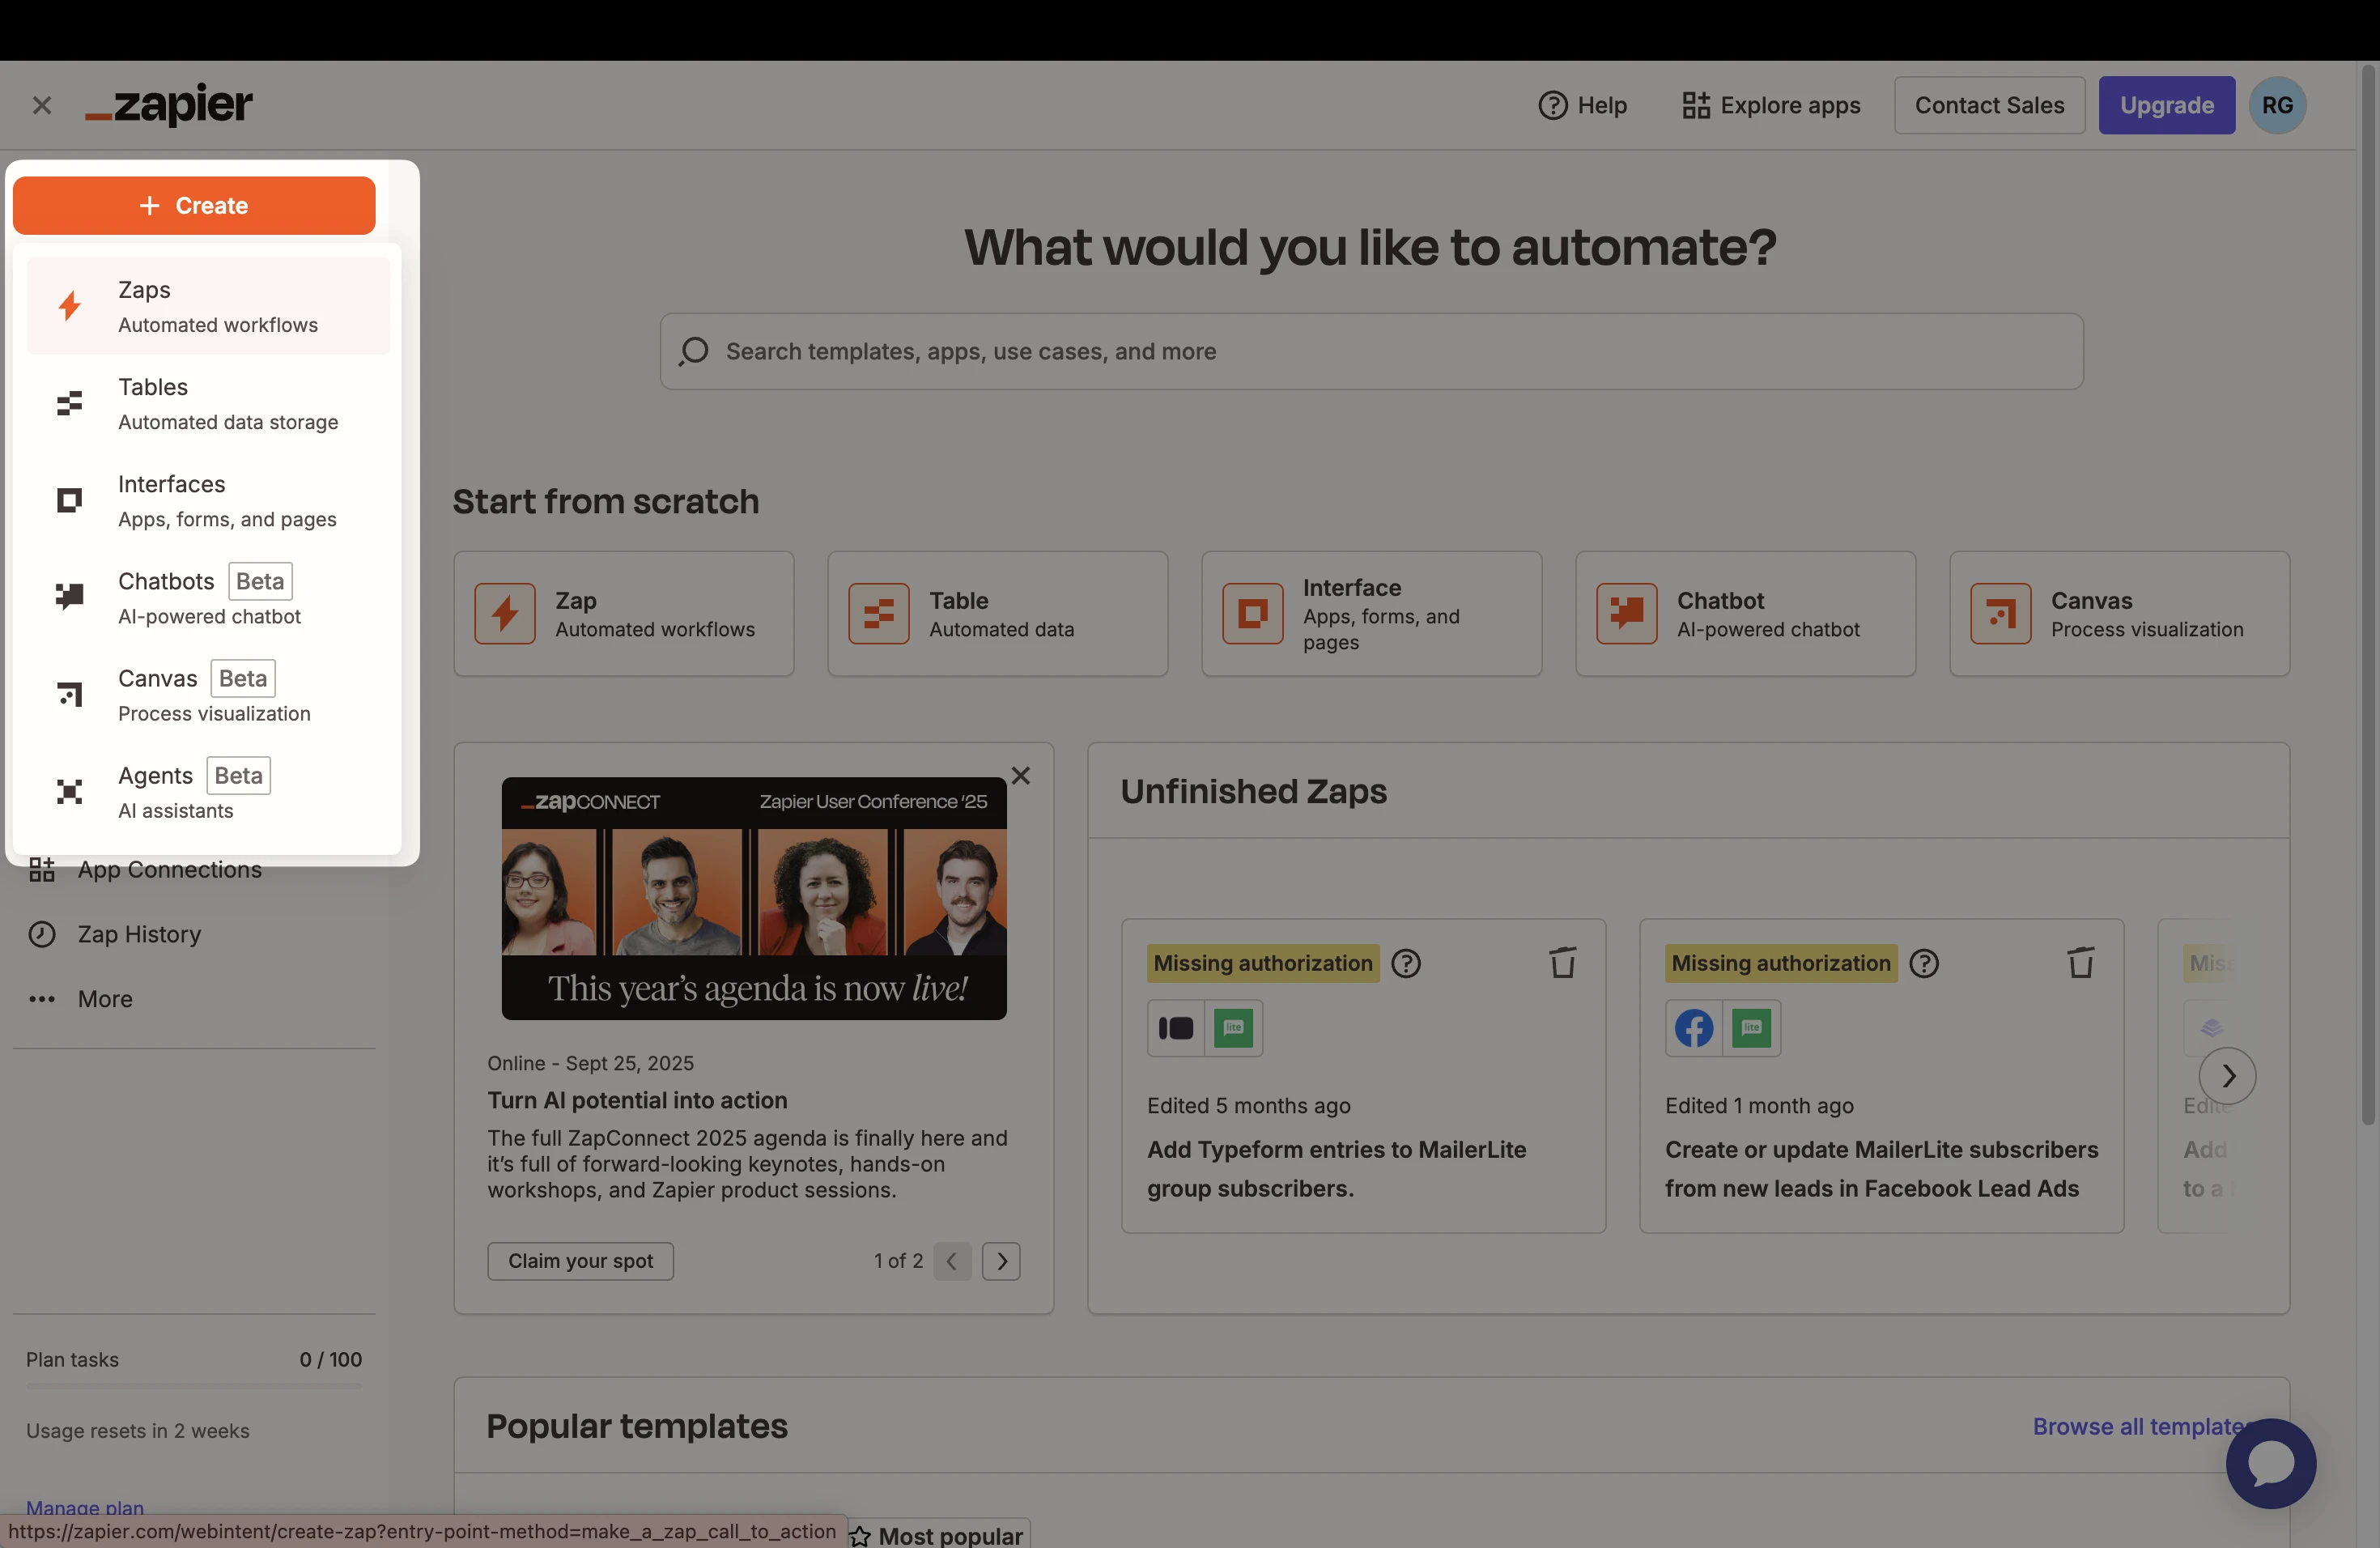Screen dimensions: 2380x1548
Task: Delete the Typeform to MailerLite Zap
Action: pos(1562,963)
